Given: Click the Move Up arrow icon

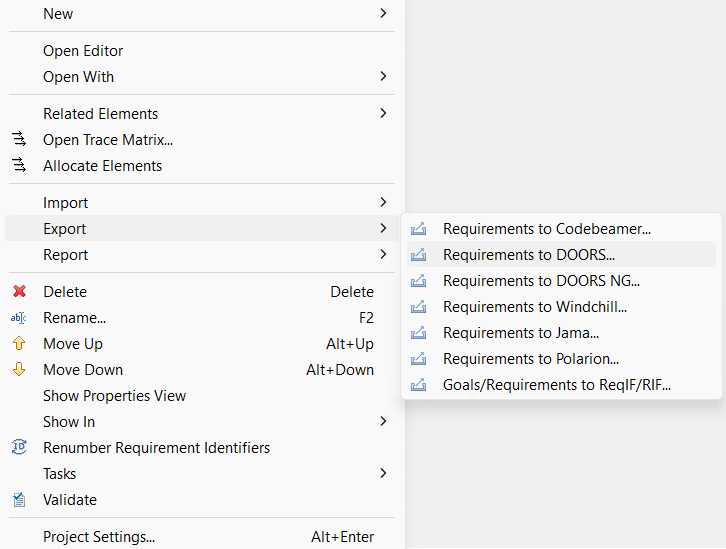Looking at the screenshot, I should coord(19,344).
